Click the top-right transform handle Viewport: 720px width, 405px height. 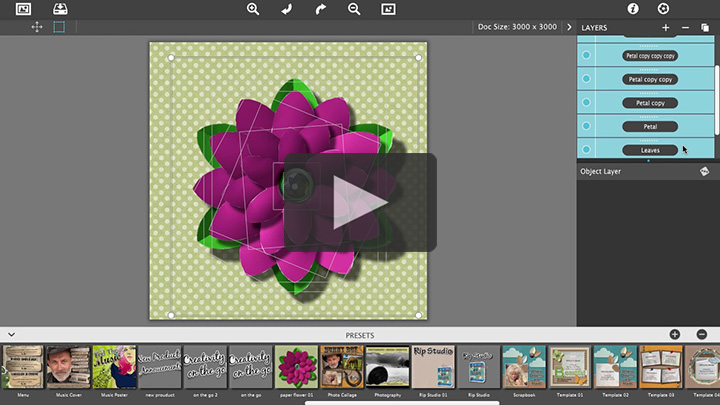418,58
